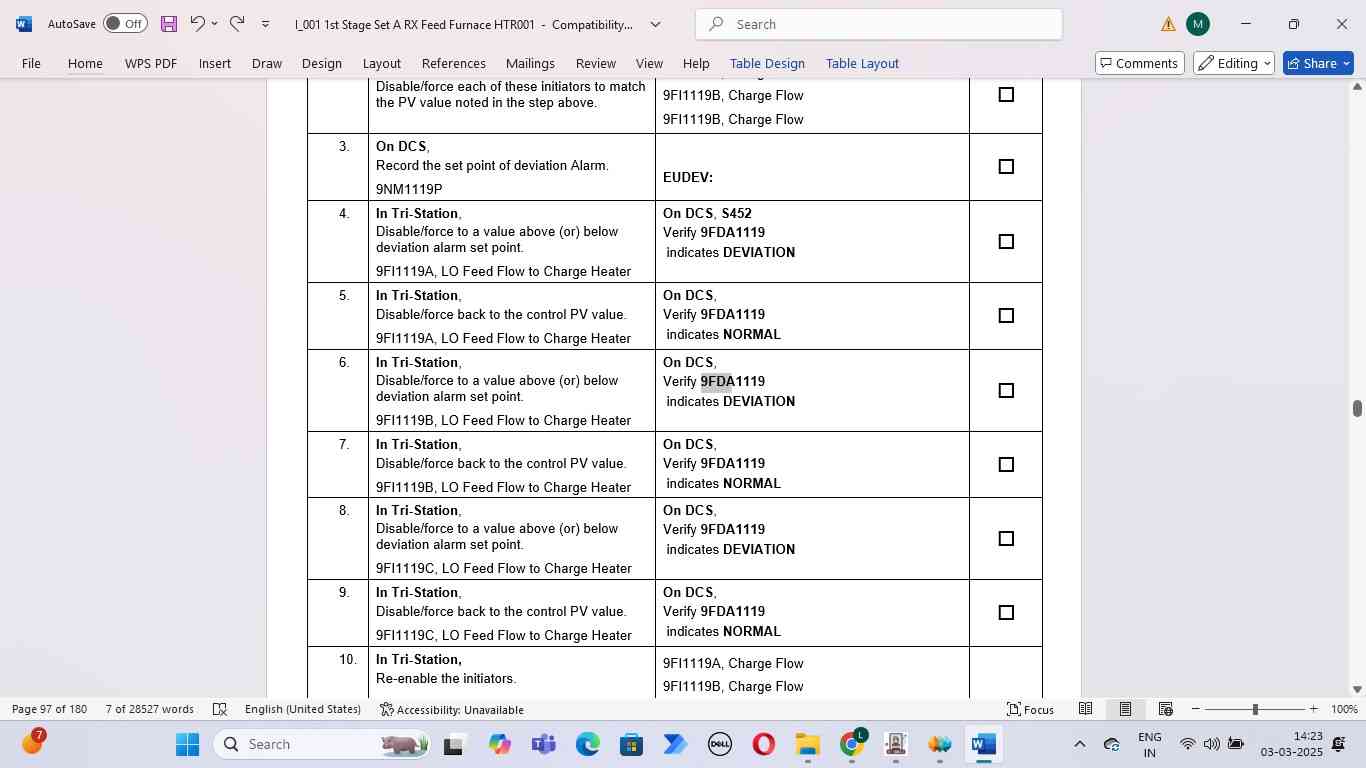Open Task View from the taskbar

click(454, 744)
